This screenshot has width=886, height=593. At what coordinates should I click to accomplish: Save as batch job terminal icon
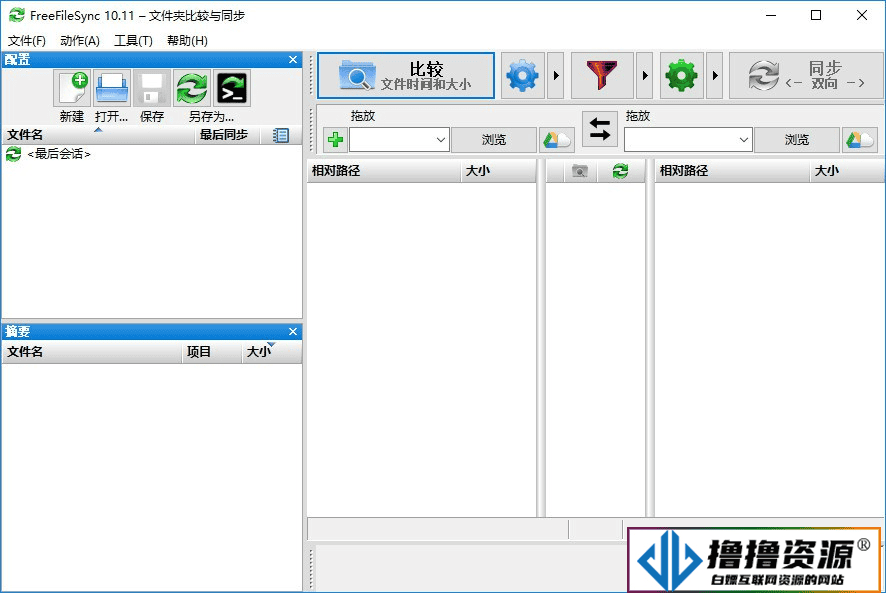point(232,88)
